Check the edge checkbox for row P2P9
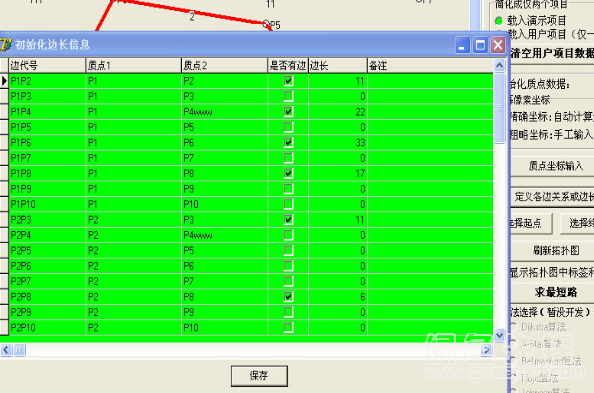 click(x=288, y=312)
